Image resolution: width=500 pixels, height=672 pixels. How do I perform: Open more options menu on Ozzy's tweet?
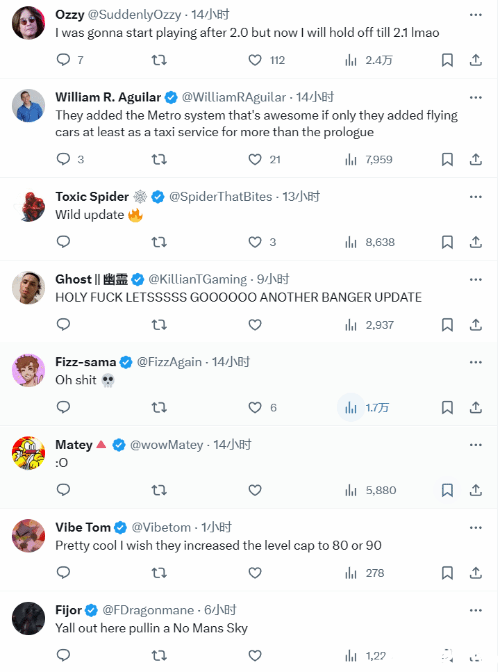coord(476,15)
